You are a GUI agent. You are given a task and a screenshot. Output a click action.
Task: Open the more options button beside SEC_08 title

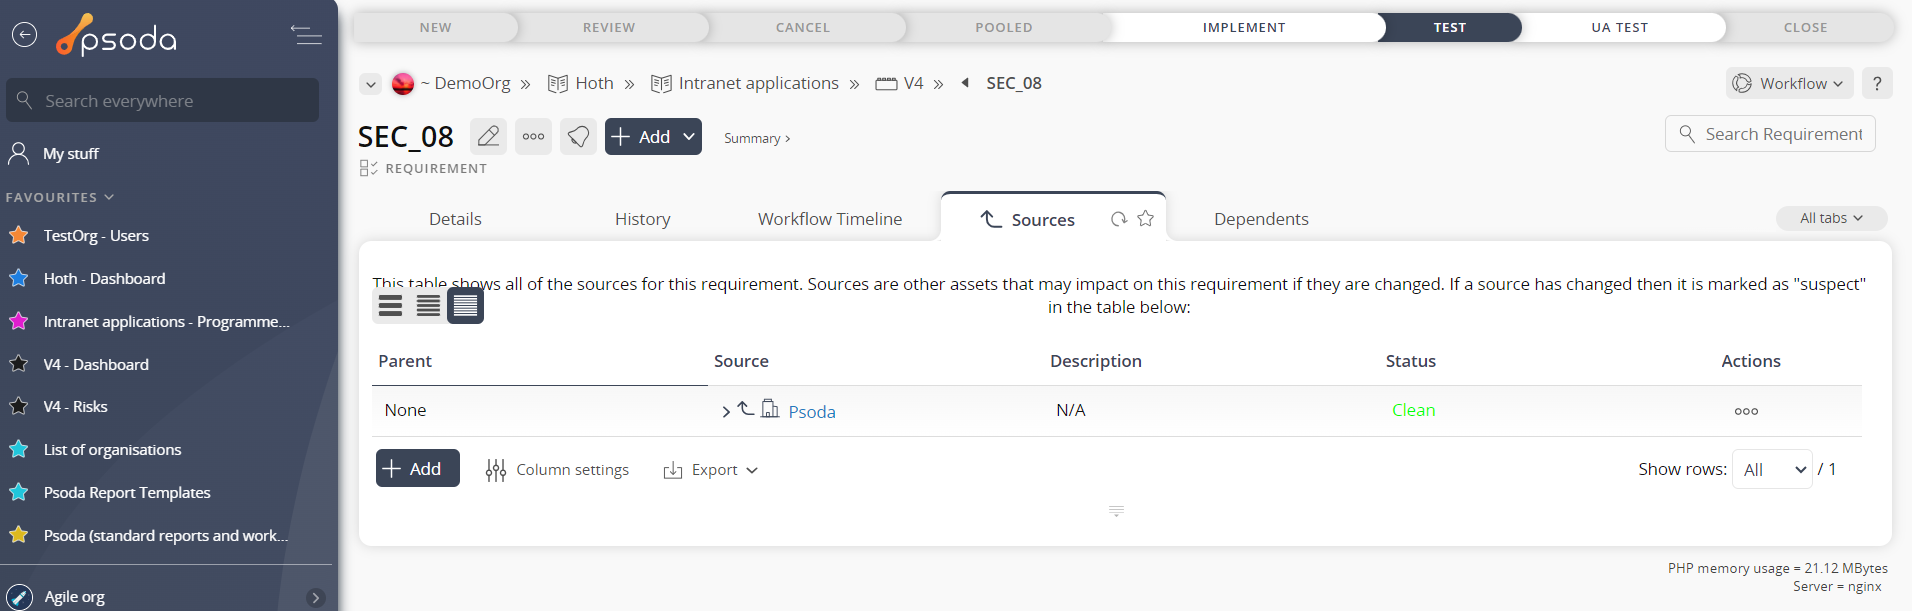click(x=534, y=137)
